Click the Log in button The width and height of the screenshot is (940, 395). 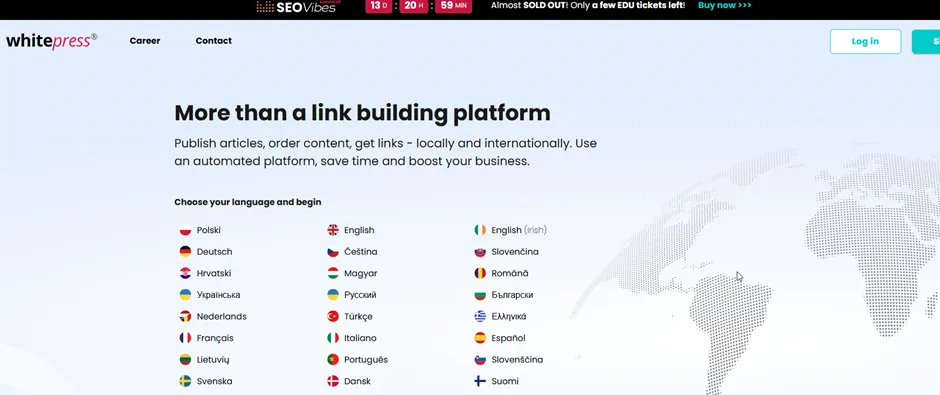865,41
